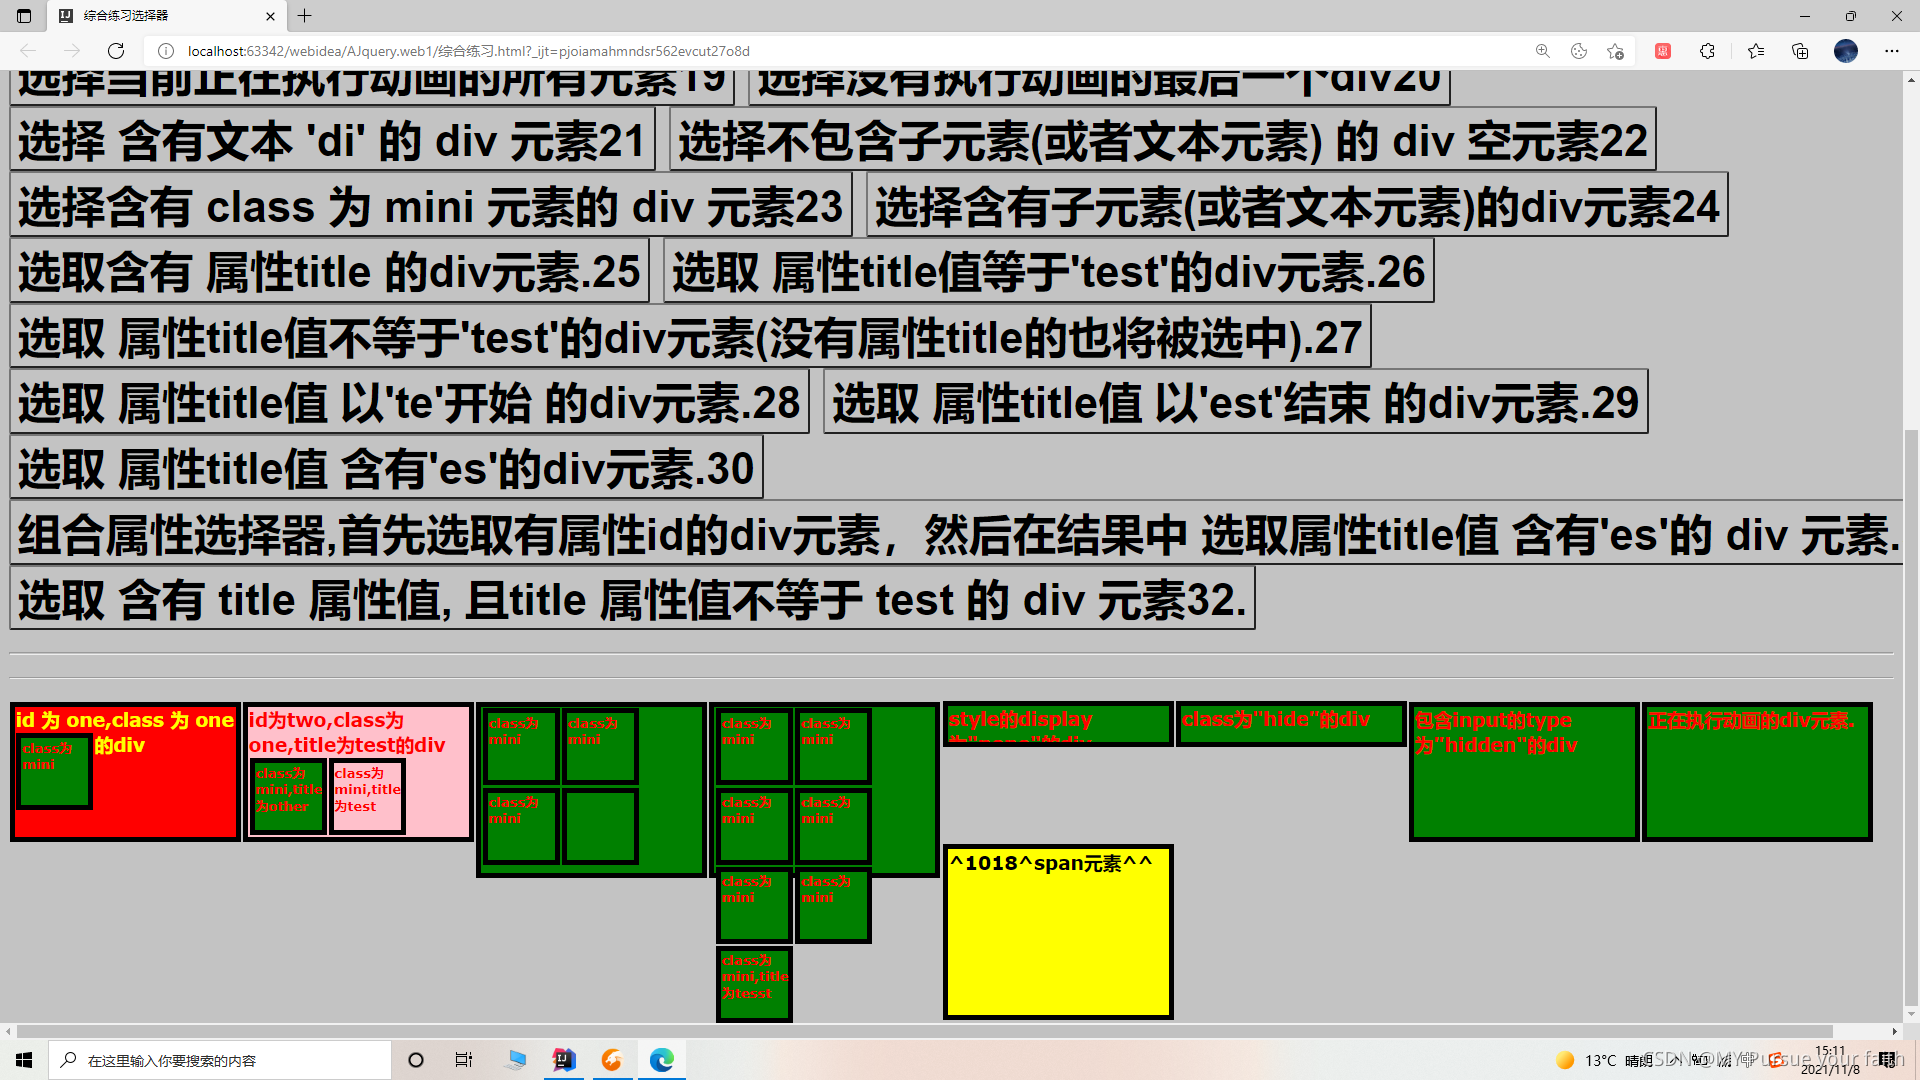
Task: Click the site information icon
Action: (x=166, y=51)
